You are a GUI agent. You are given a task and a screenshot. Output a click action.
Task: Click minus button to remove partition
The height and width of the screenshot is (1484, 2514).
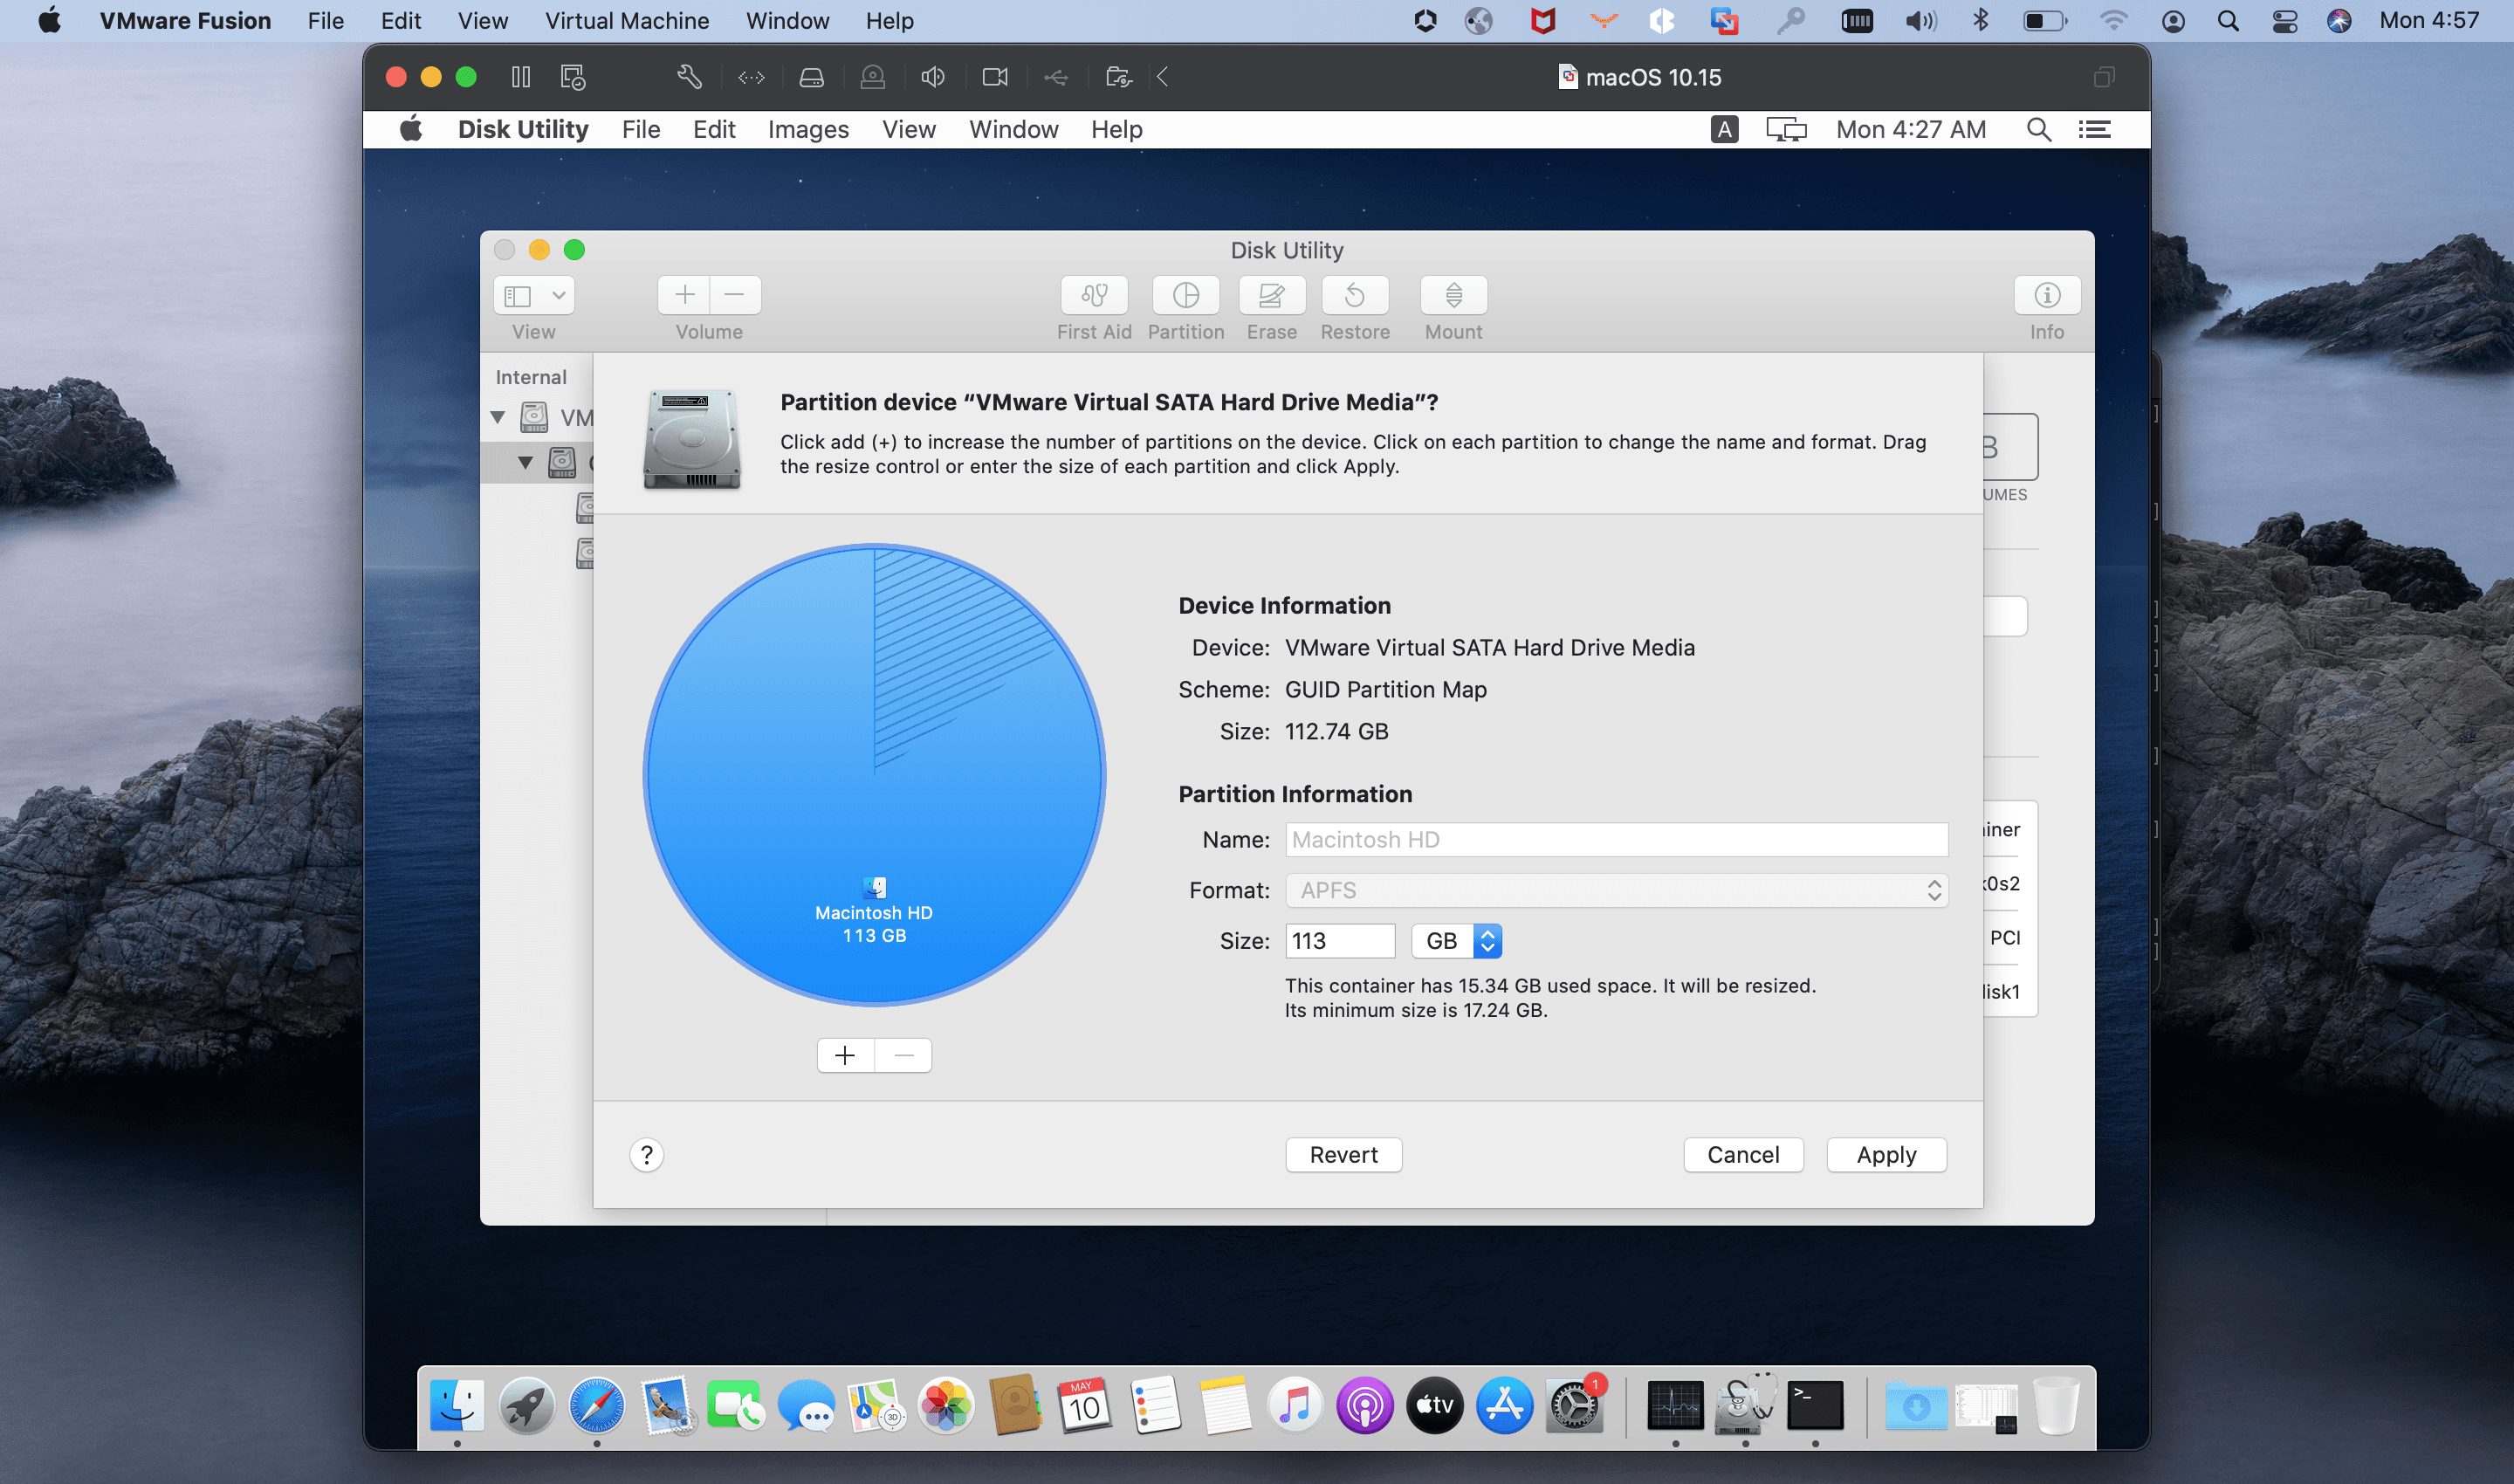pos(903,1055)
